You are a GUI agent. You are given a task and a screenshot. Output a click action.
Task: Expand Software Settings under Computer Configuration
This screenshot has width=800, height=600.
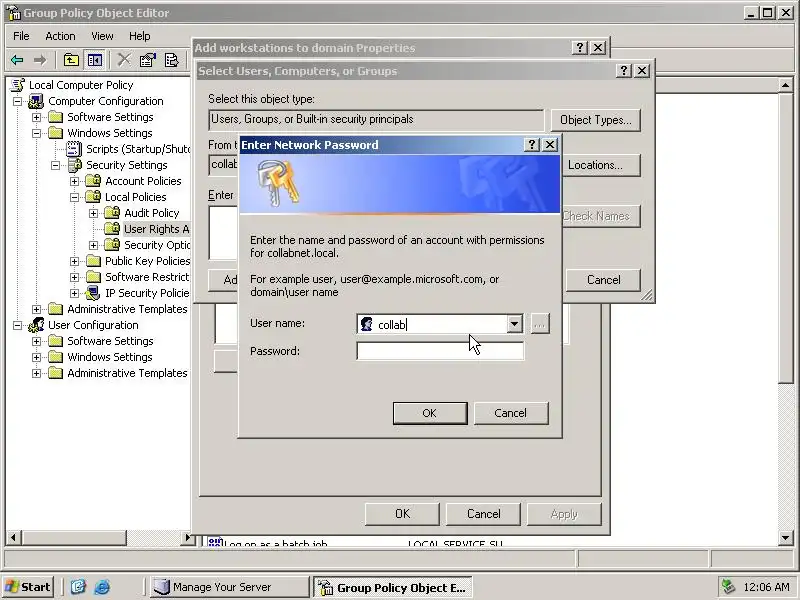[37, 117]
